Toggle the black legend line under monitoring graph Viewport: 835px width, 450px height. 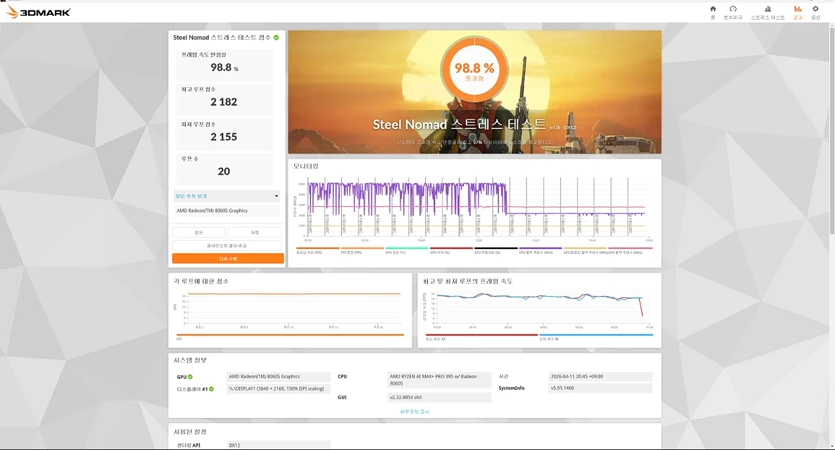(x=496, y=248)
